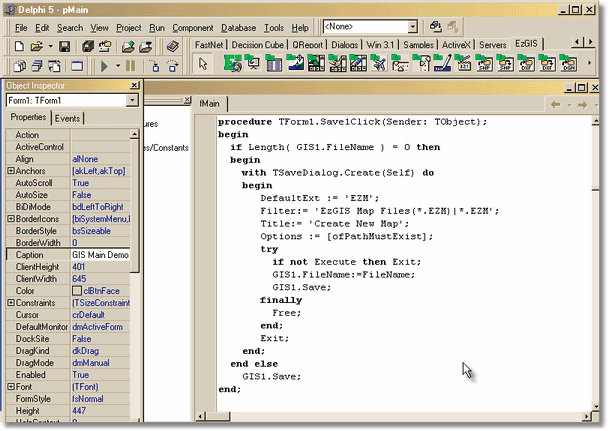Screen dimensions: 608x431
Task: Click the Toggle Form/Unit icon
Action: coord(55,66)
